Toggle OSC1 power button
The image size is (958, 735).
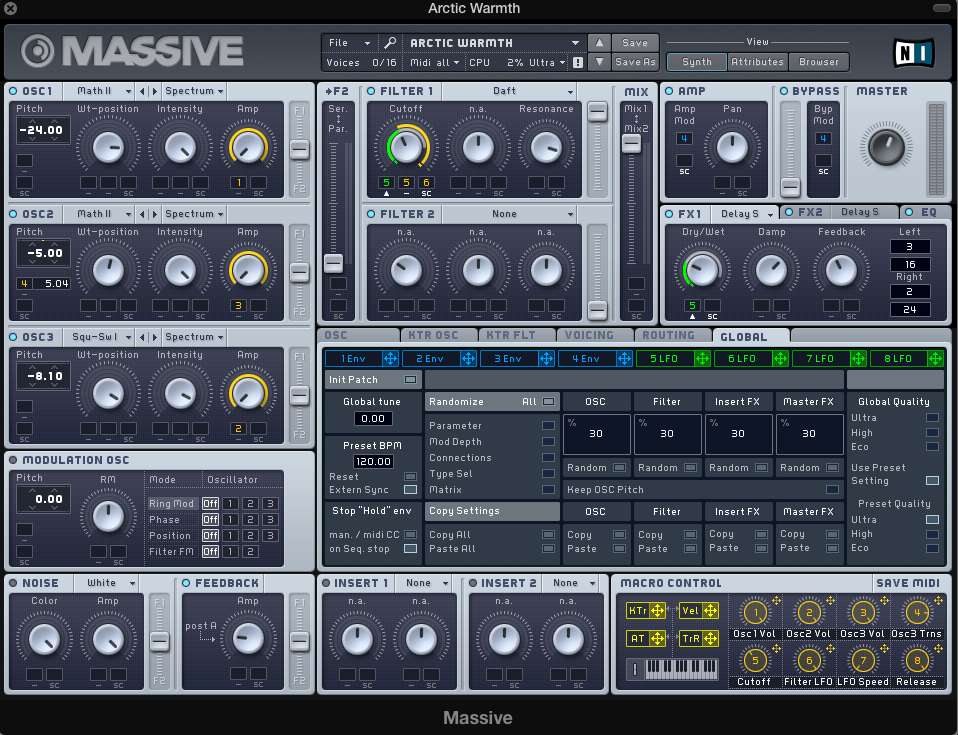pyautogui.click(x=13, y=91)
